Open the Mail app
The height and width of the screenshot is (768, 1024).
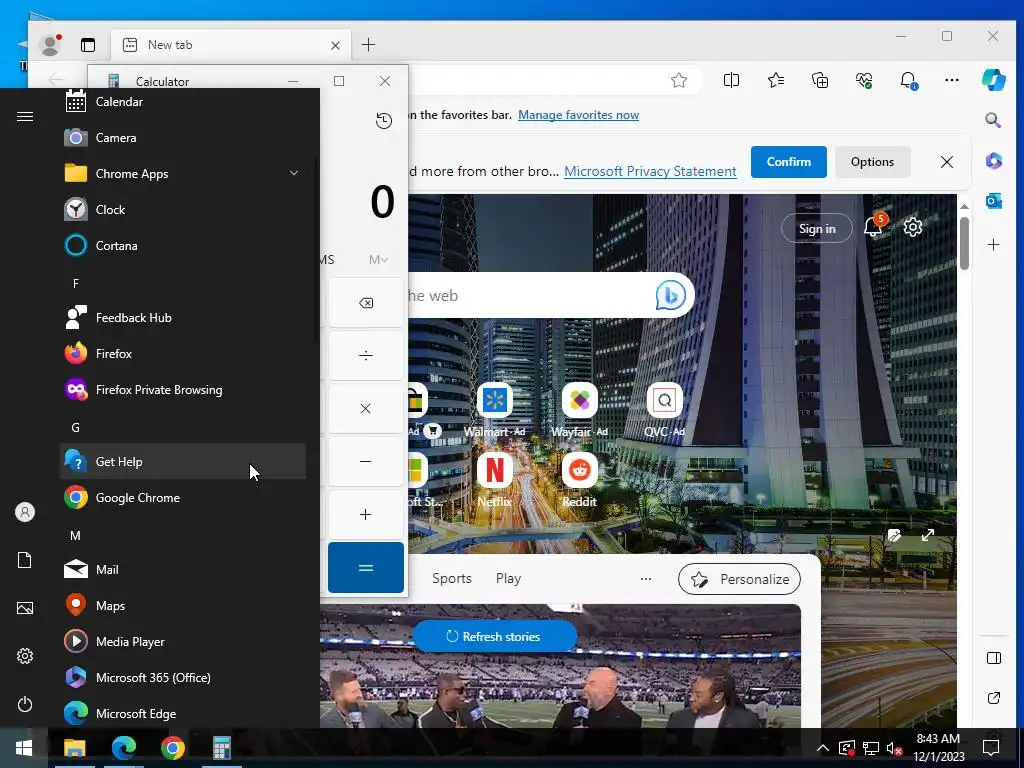(183, 569)
